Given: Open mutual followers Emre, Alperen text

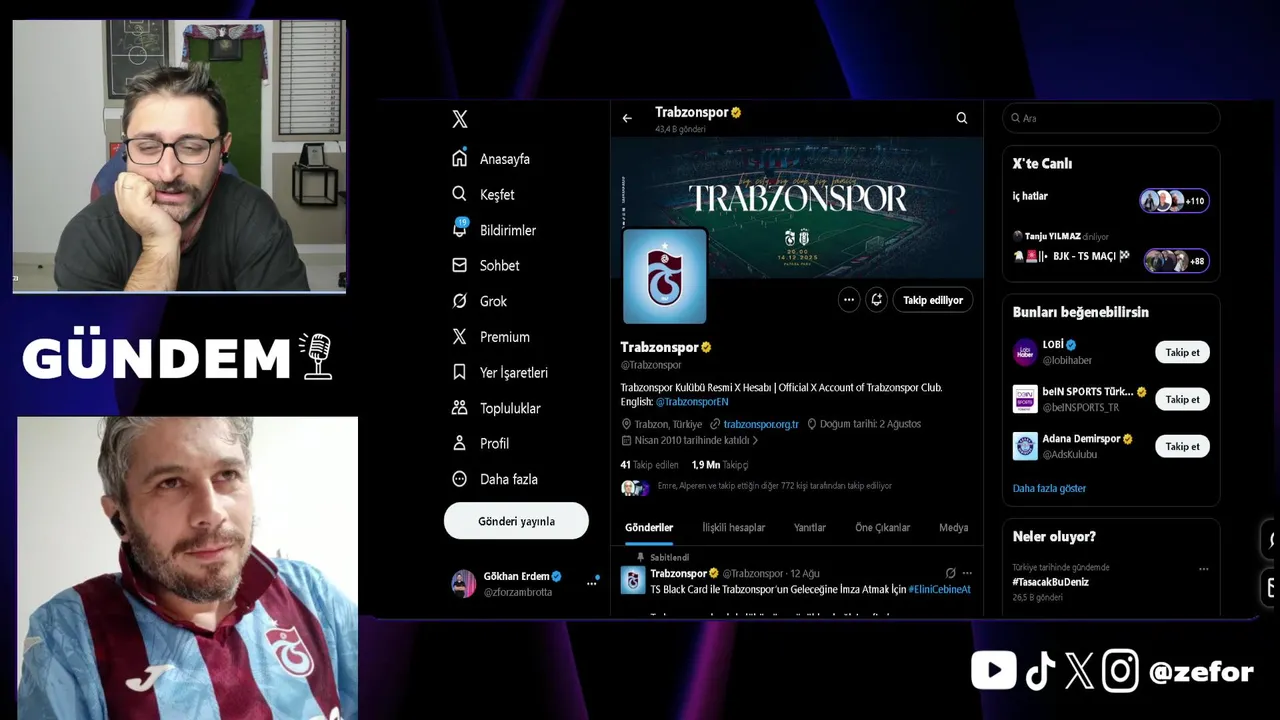Looking at the screenshot, I should [774, 486].
